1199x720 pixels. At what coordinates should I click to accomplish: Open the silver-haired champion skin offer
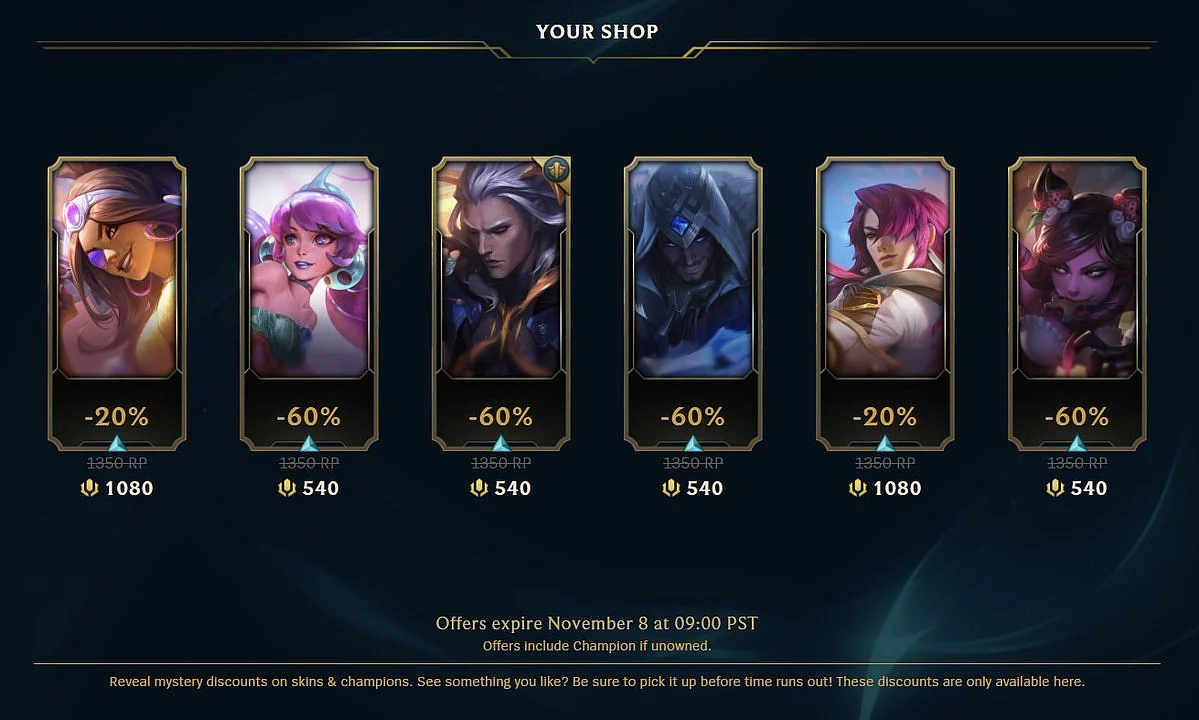pyautogui.click(x=501, y=303)
